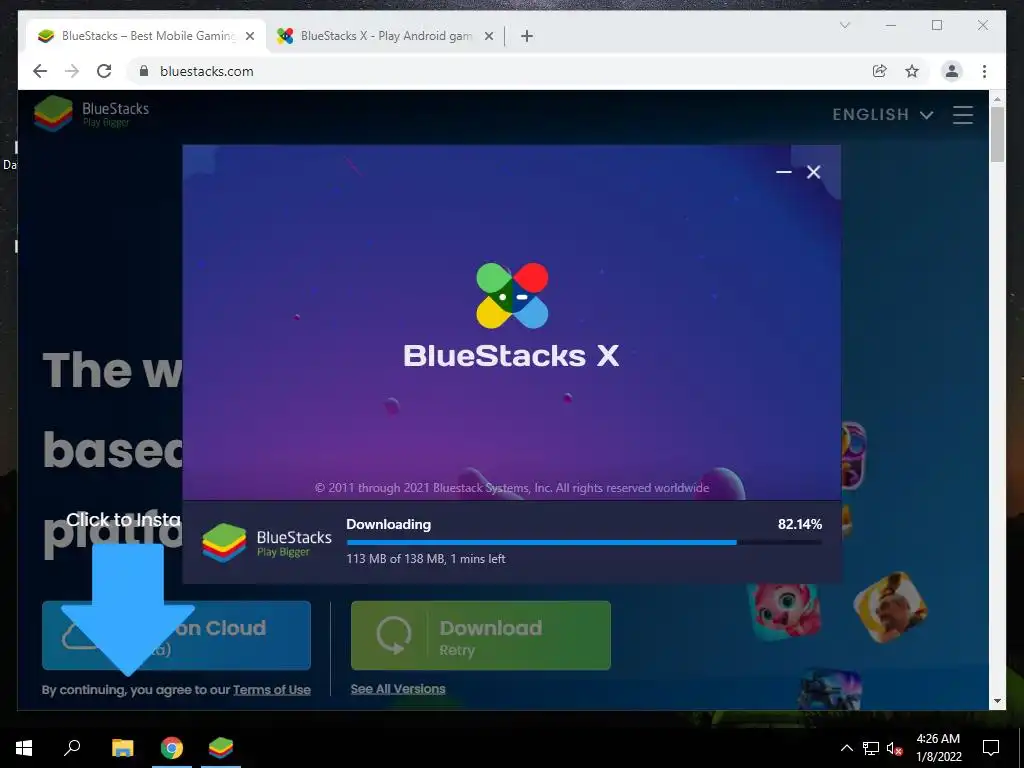This screenshot has width=1024, height=768.
Task: Click the BlueStacks taskbar icon
Action: tap(221, 748)
